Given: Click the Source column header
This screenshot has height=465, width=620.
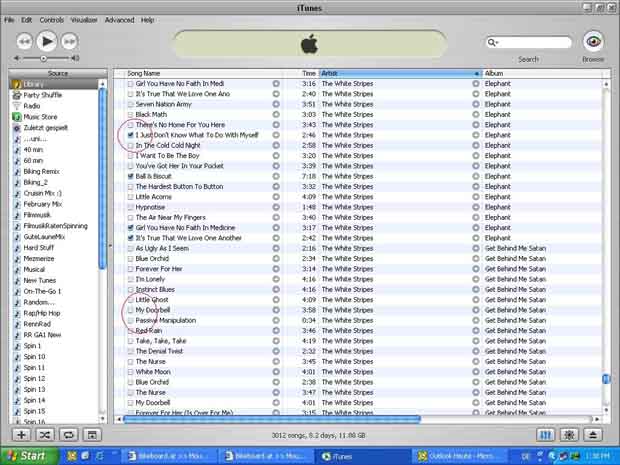Looking at the screenshot, I should pos(58,73).
